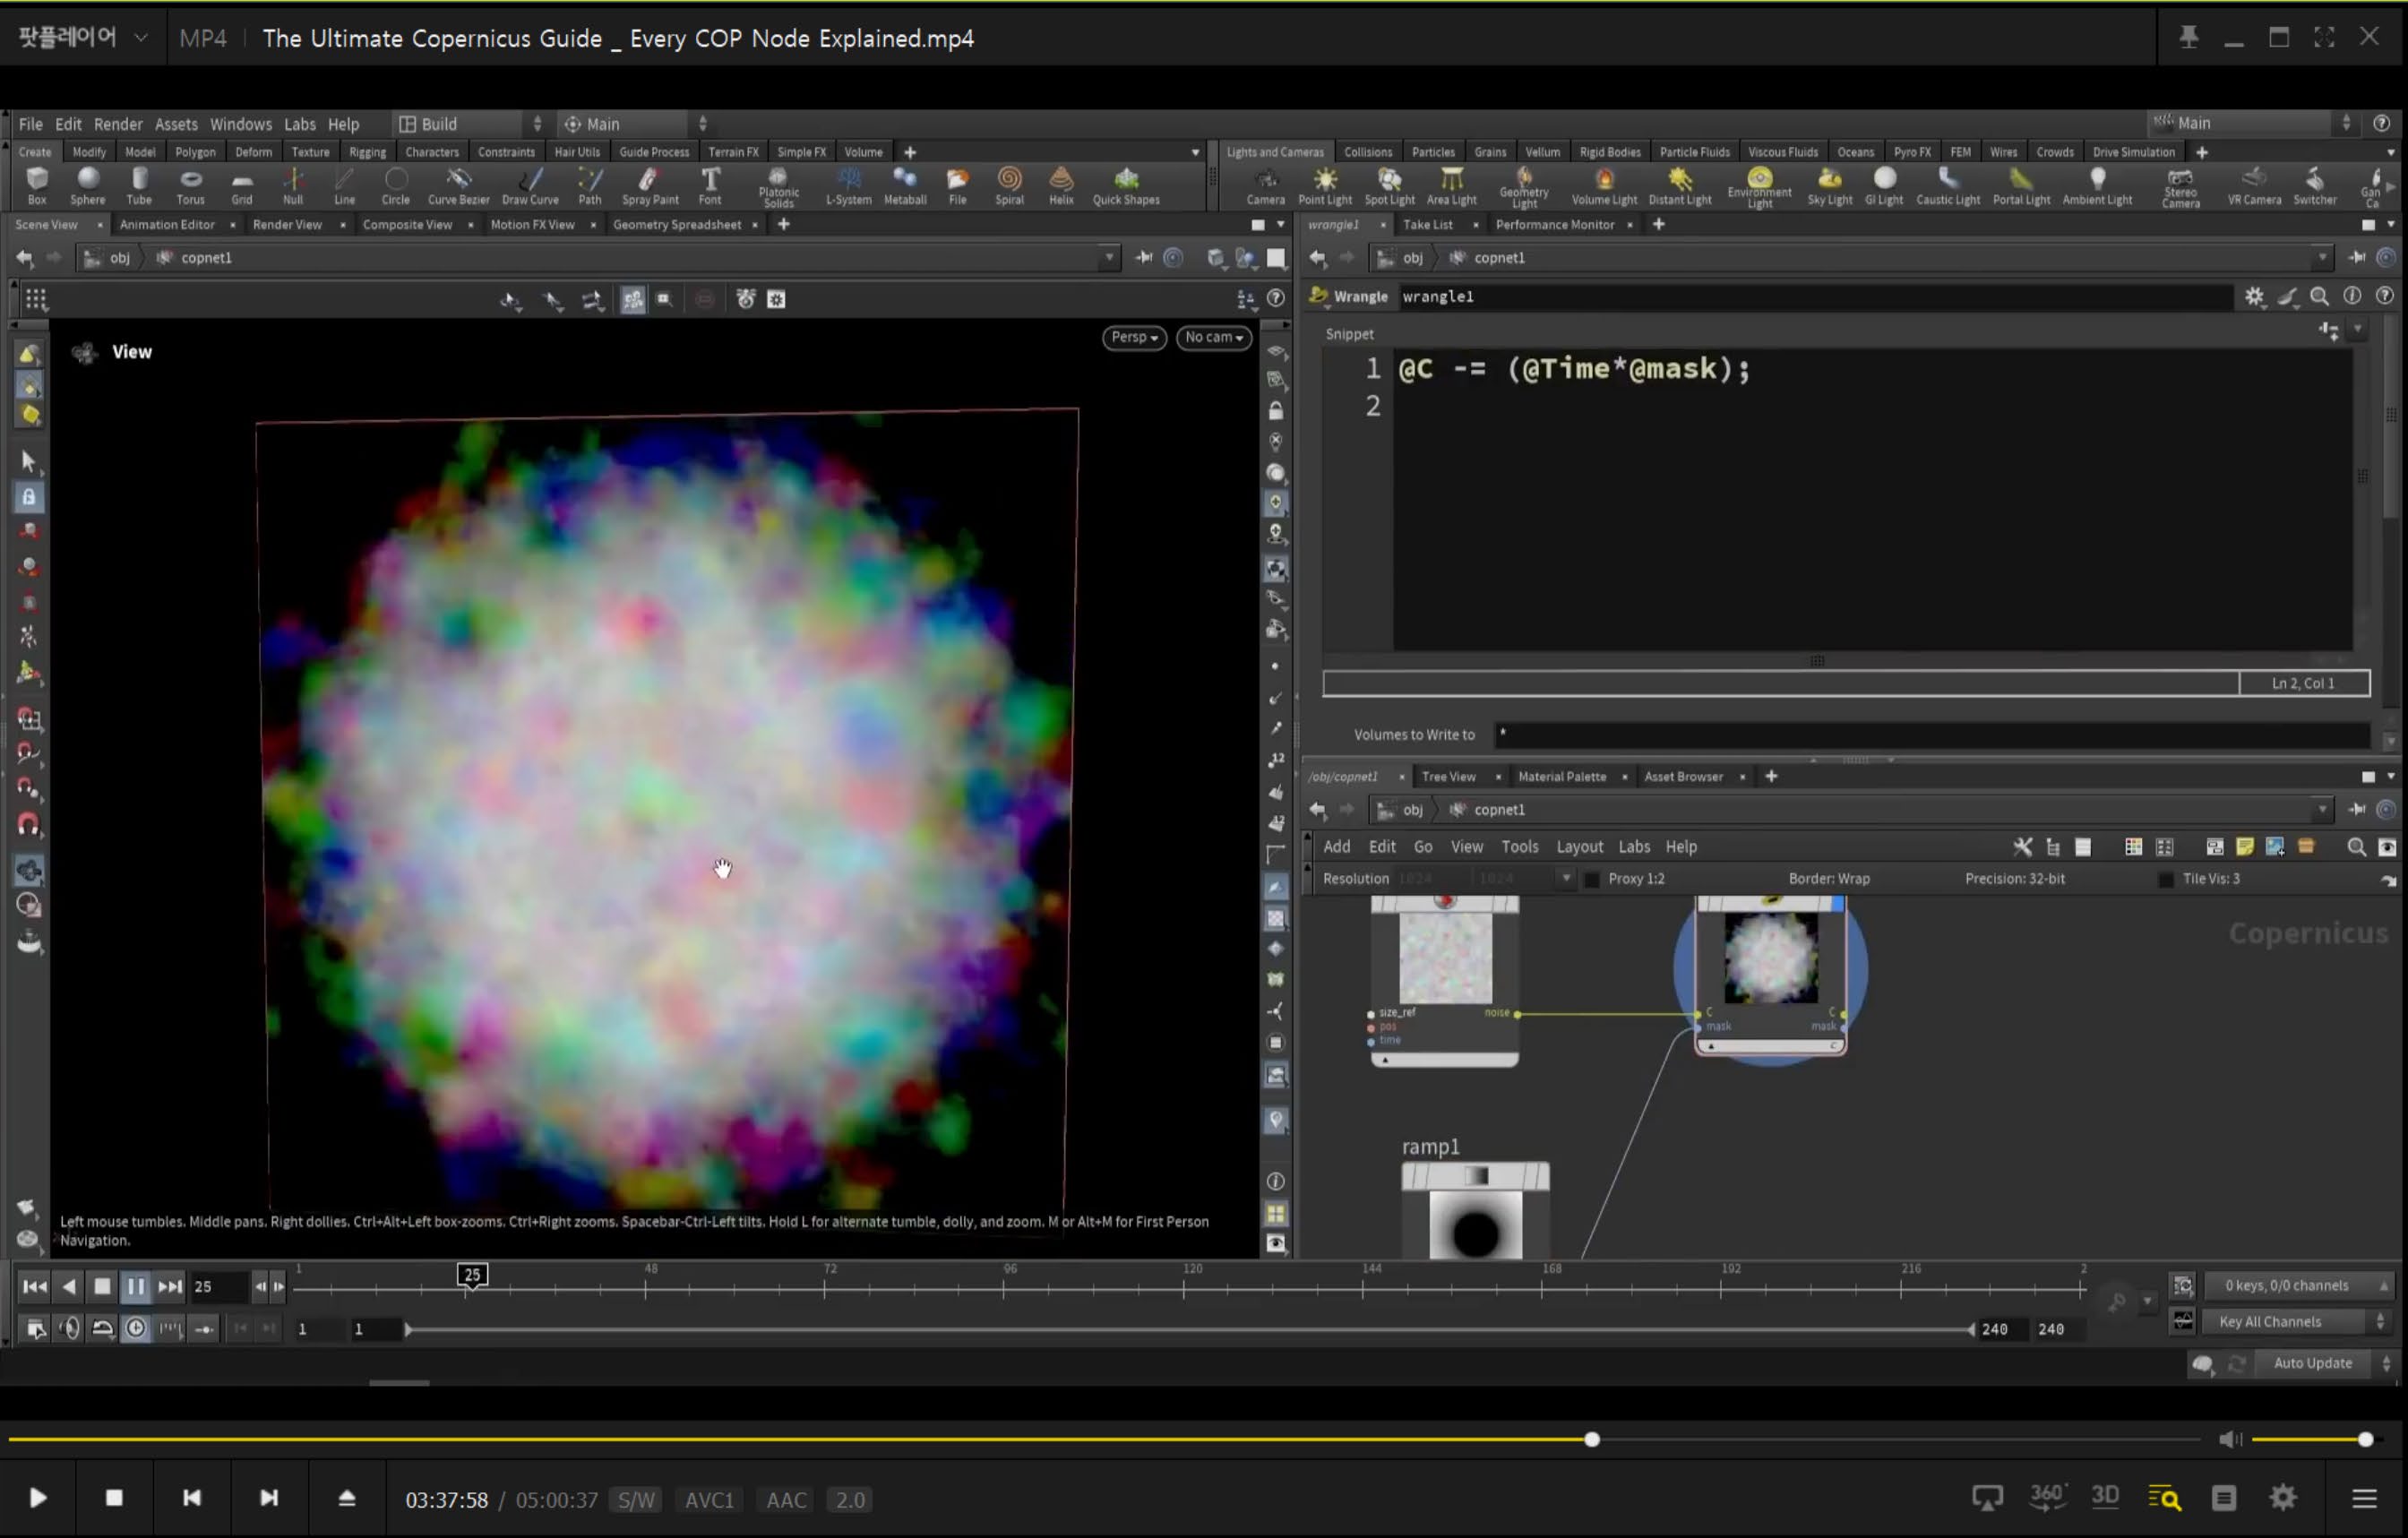Add a Point Light from shelf

1324,186
